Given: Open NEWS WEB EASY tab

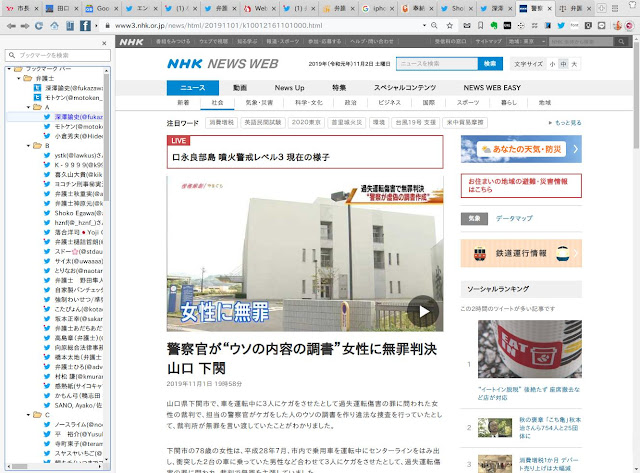Looking at the screenshot, I should 492,88.
